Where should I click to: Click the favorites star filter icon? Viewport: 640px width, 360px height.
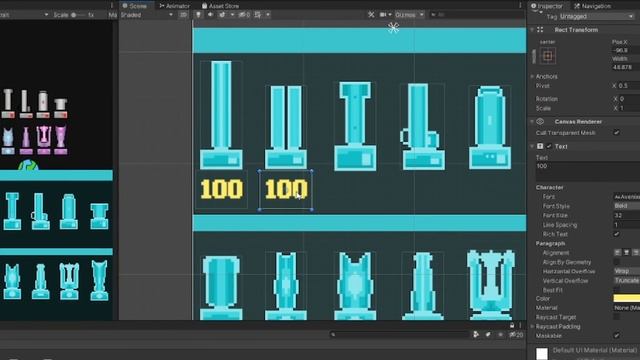[501, 335]
